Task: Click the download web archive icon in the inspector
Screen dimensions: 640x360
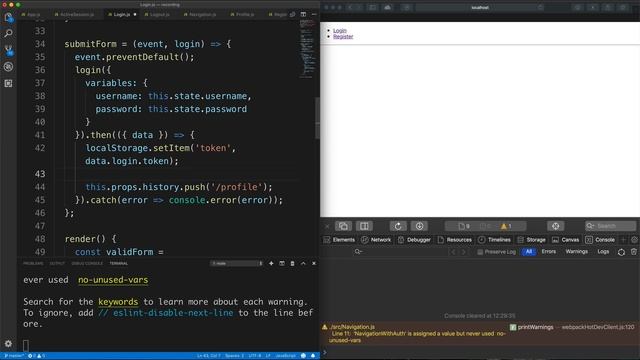Action: [419, 226]
